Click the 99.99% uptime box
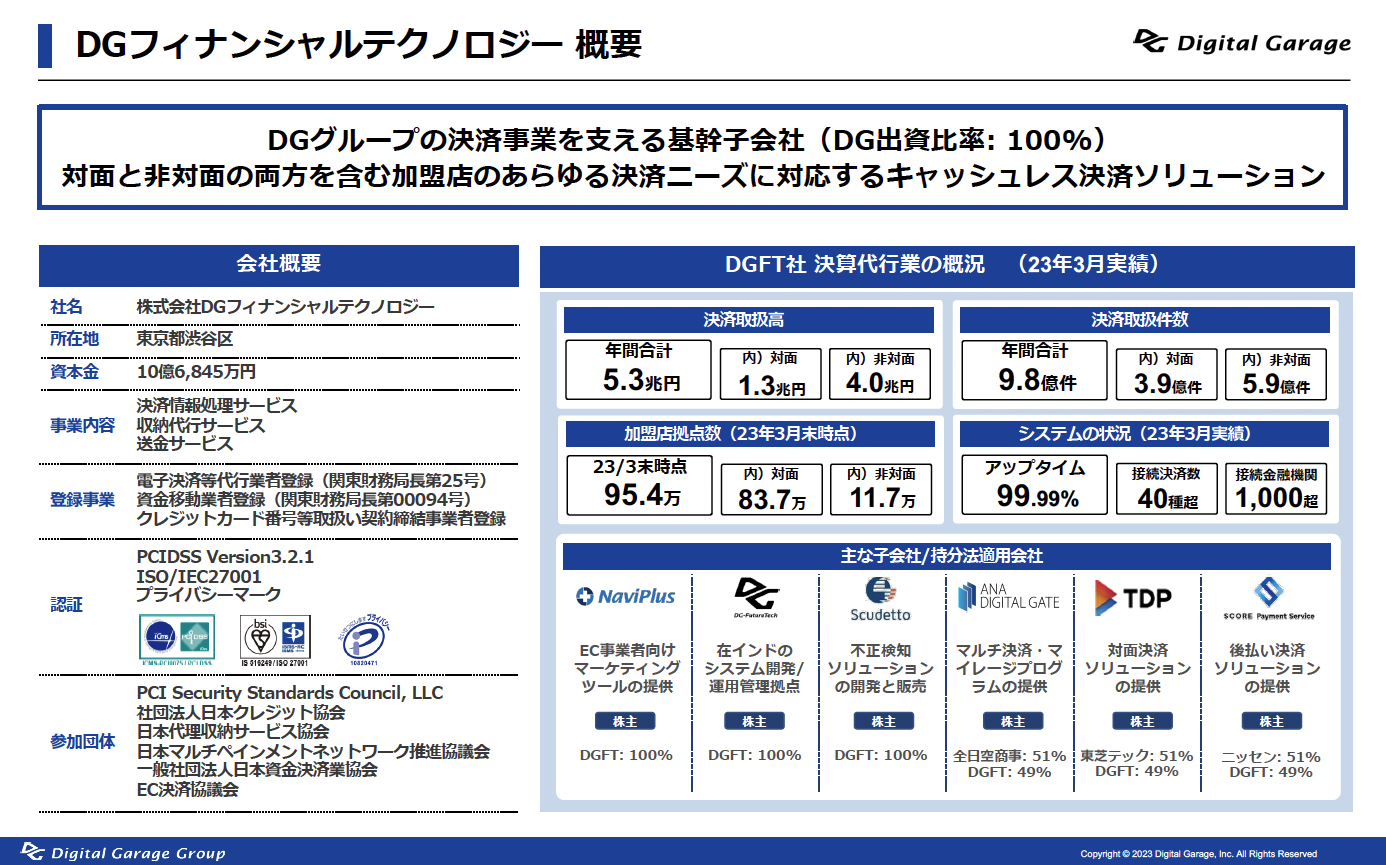The image size is (1386, 865). [x=1034, y=485]
